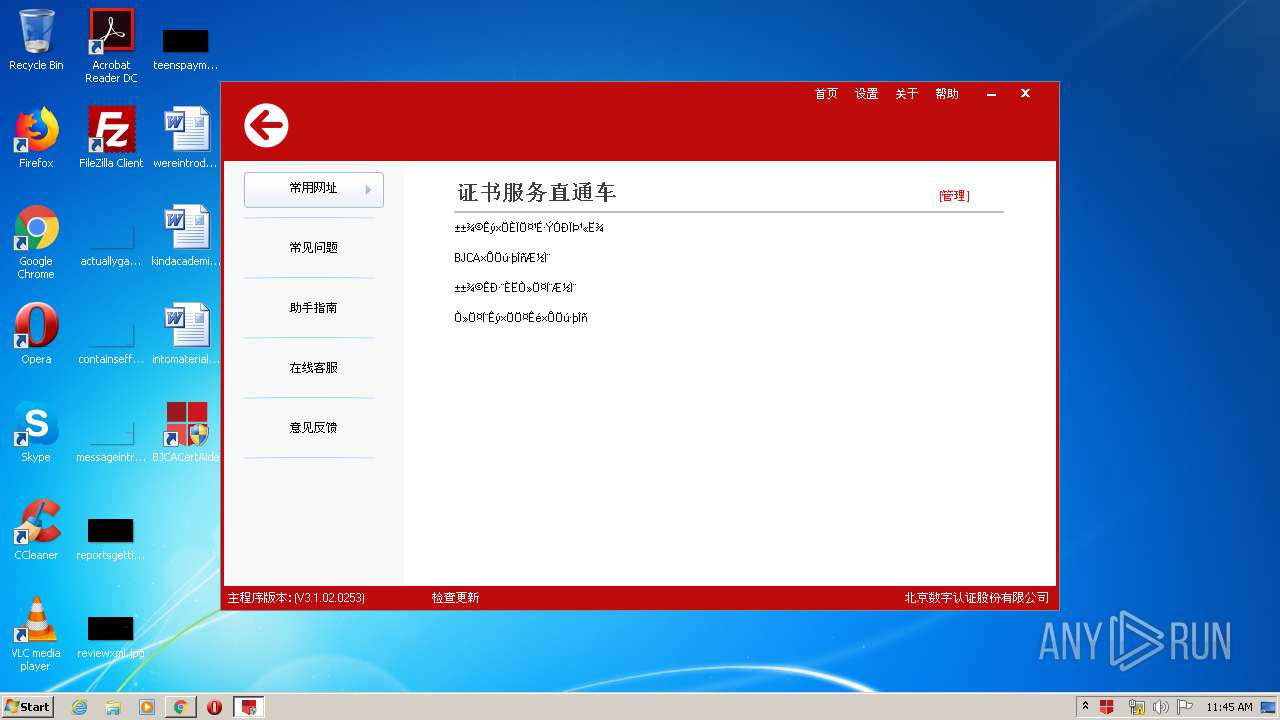Select the 意见反馈 sidebar tab

(314, 428)
